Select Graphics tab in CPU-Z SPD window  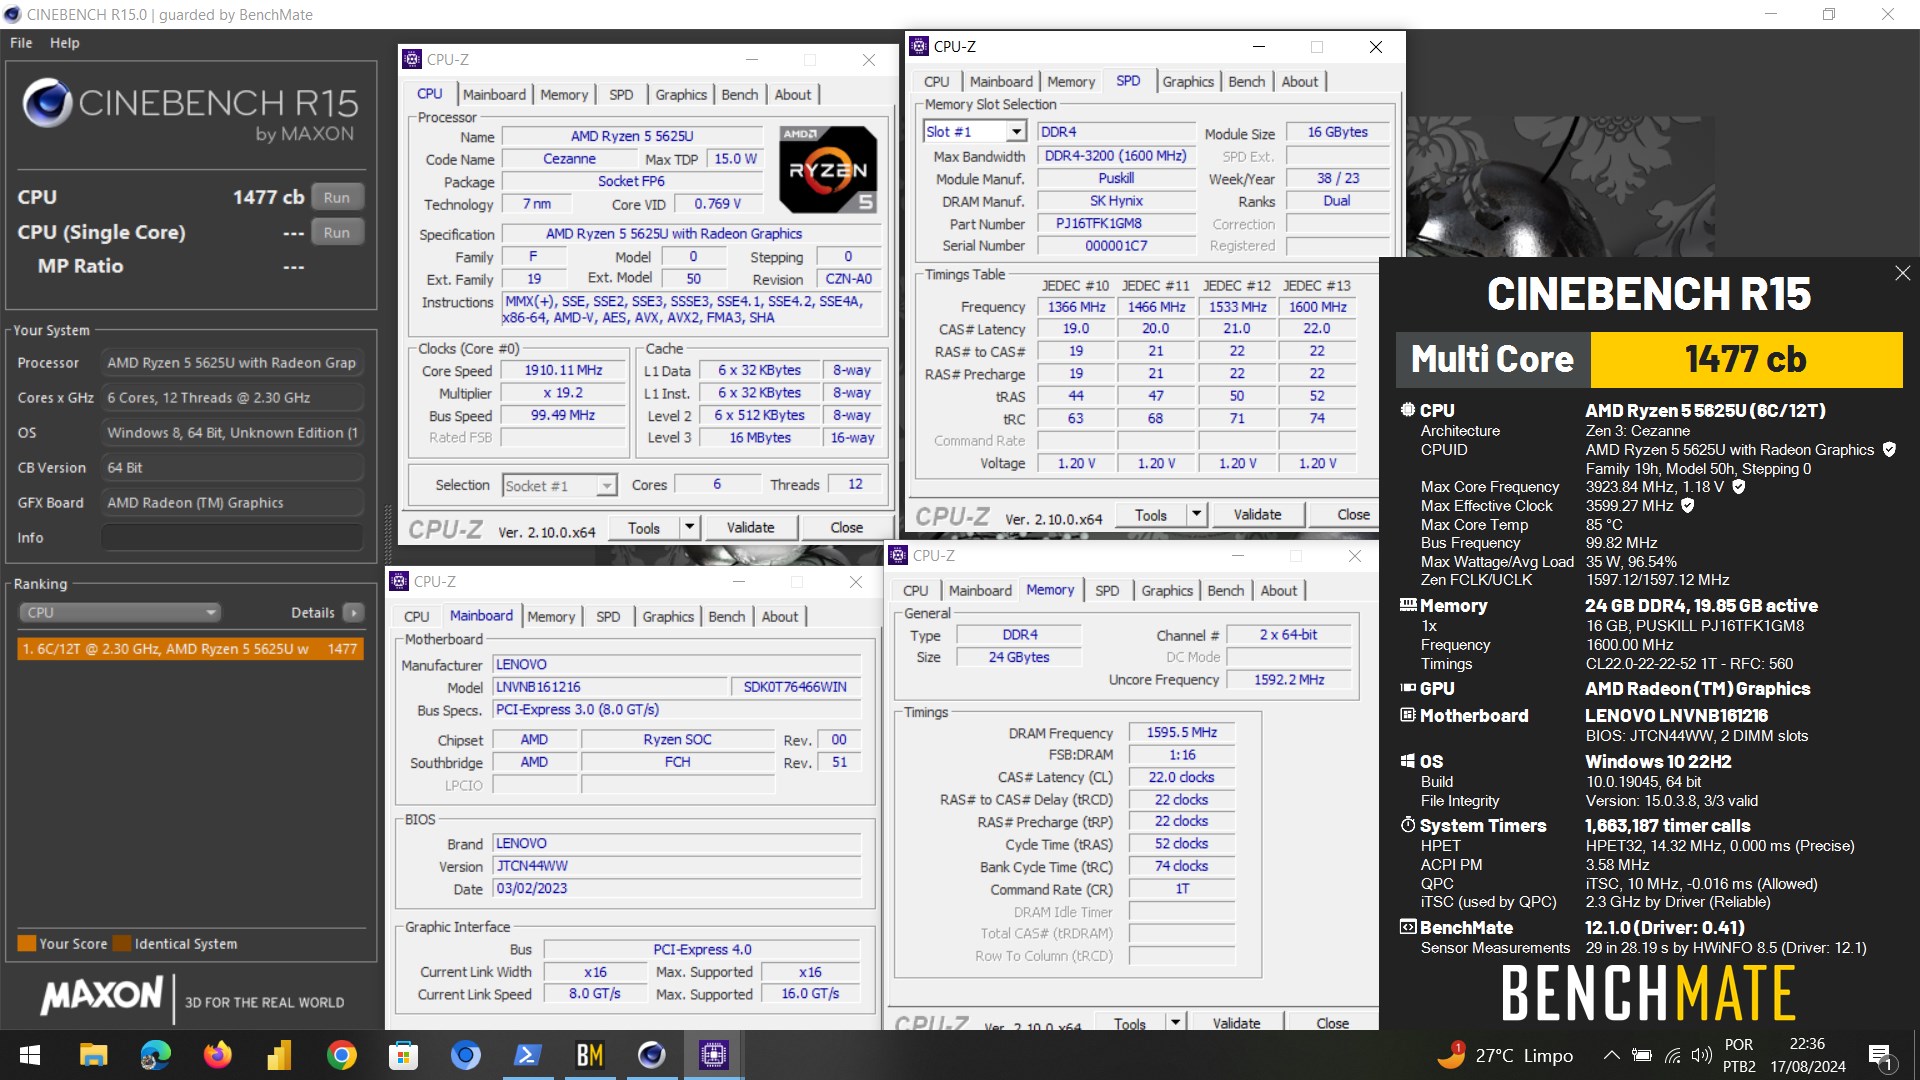coord(1188,81)
